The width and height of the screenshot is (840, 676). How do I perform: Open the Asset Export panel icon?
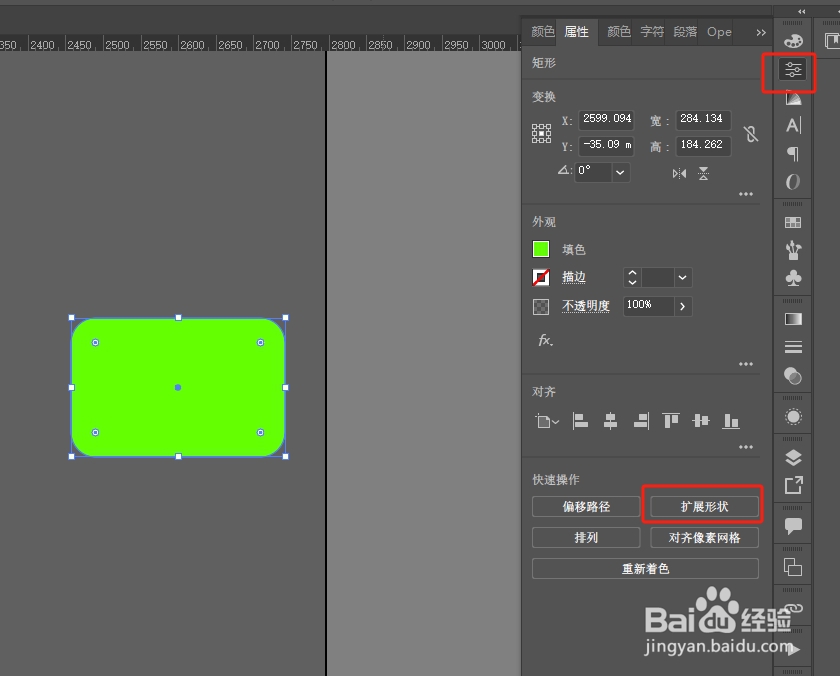[793, 485]
